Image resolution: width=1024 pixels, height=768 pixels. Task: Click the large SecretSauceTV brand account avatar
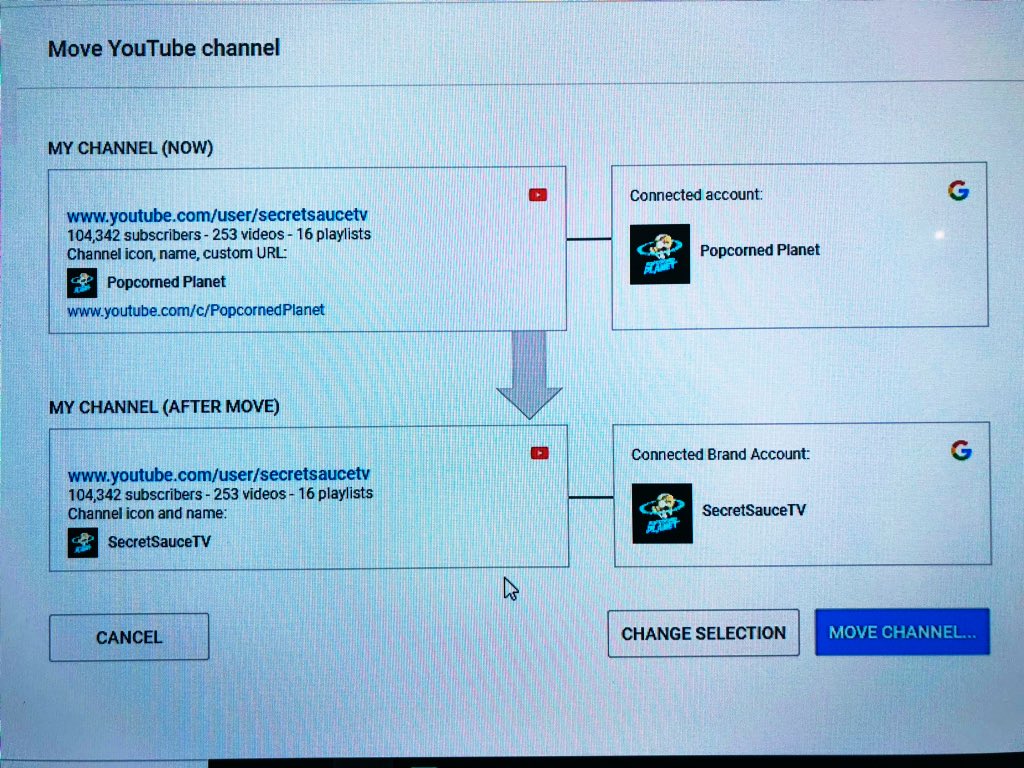point(662,513)
